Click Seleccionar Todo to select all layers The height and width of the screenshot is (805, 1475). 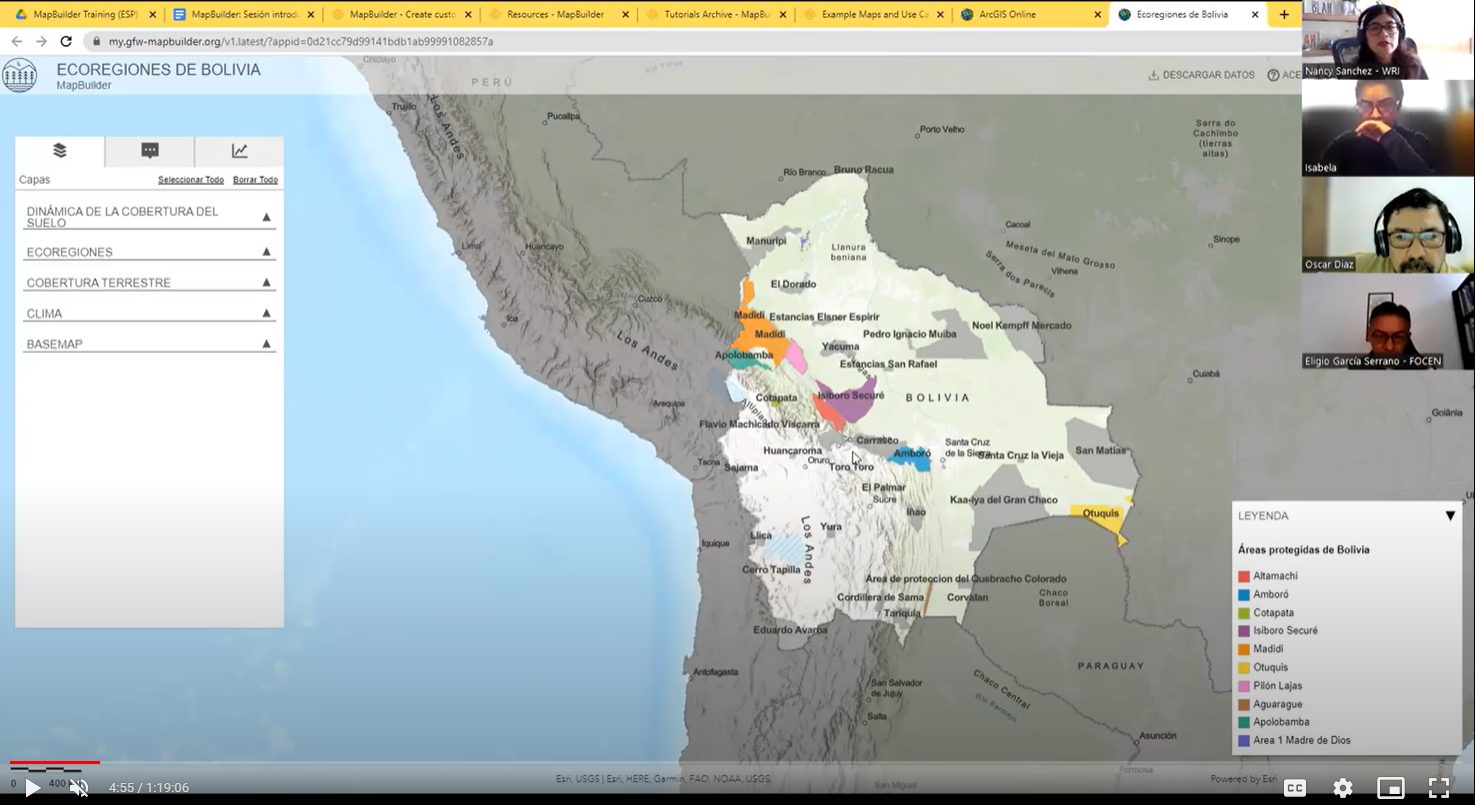(x=190, y=178)
